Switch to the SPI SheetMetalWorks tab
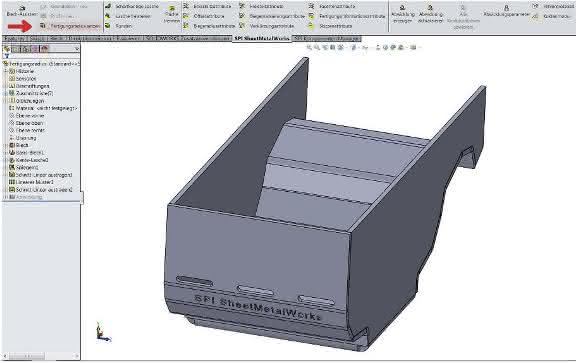 tap(262, 38)
